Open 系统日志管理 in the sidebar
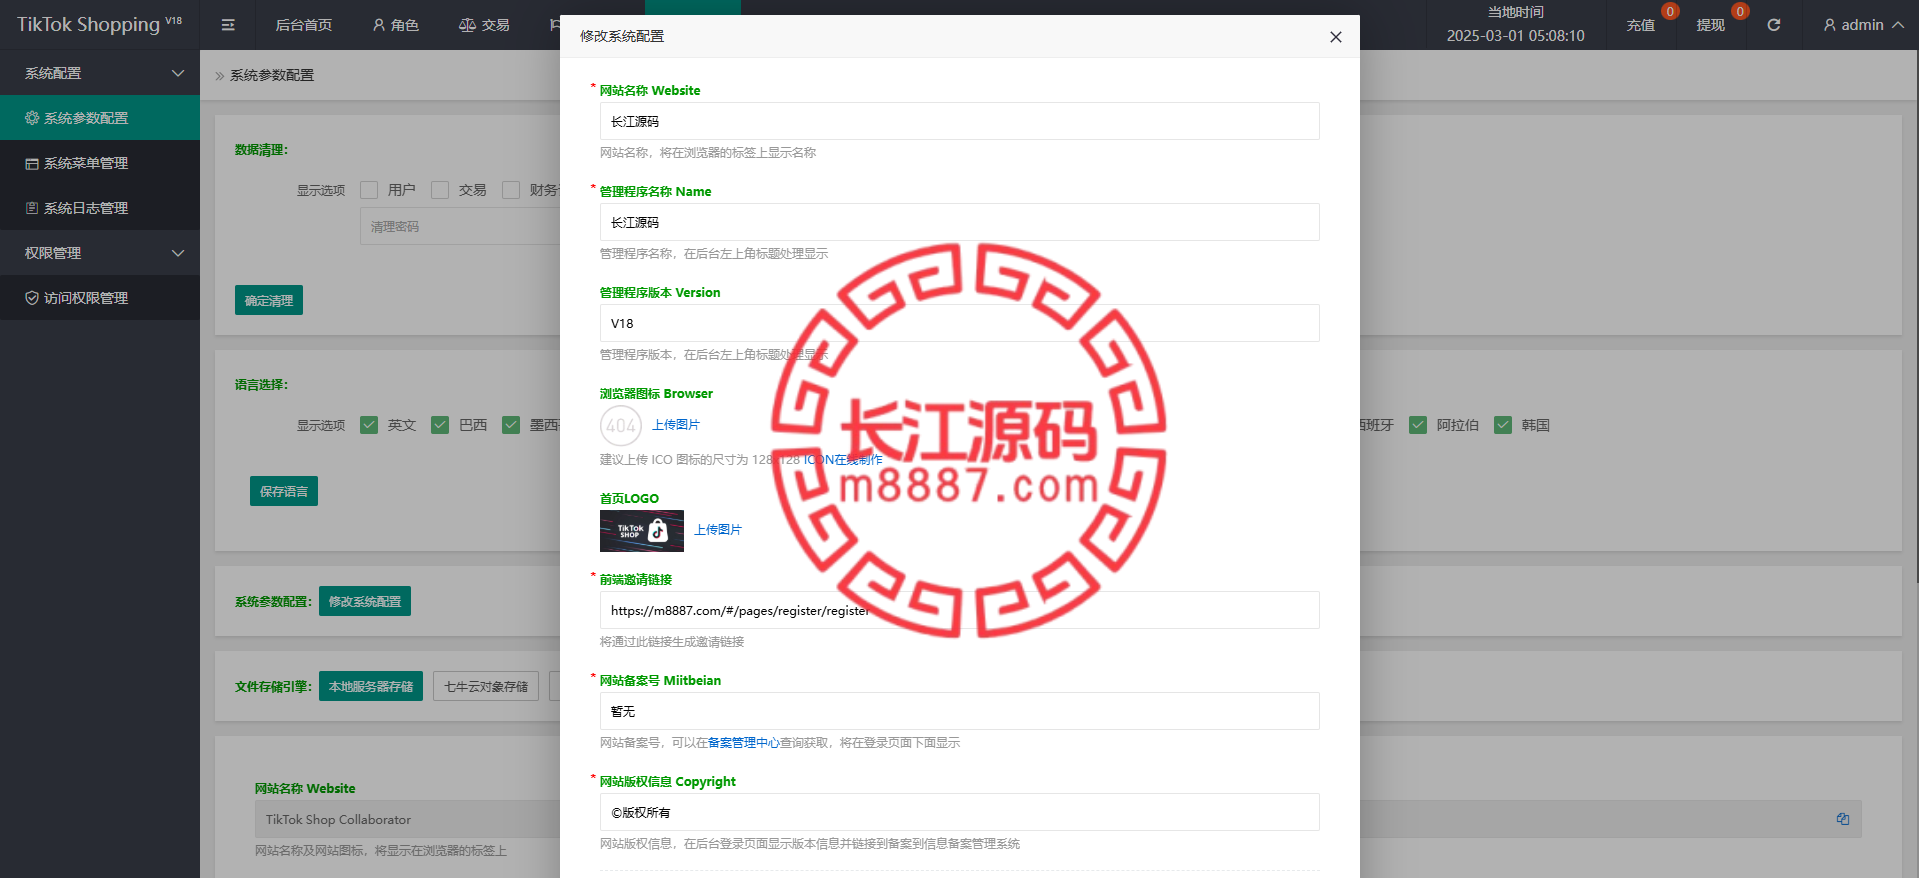The height and width of the screenshot is (878, 1919). (100, 208)
